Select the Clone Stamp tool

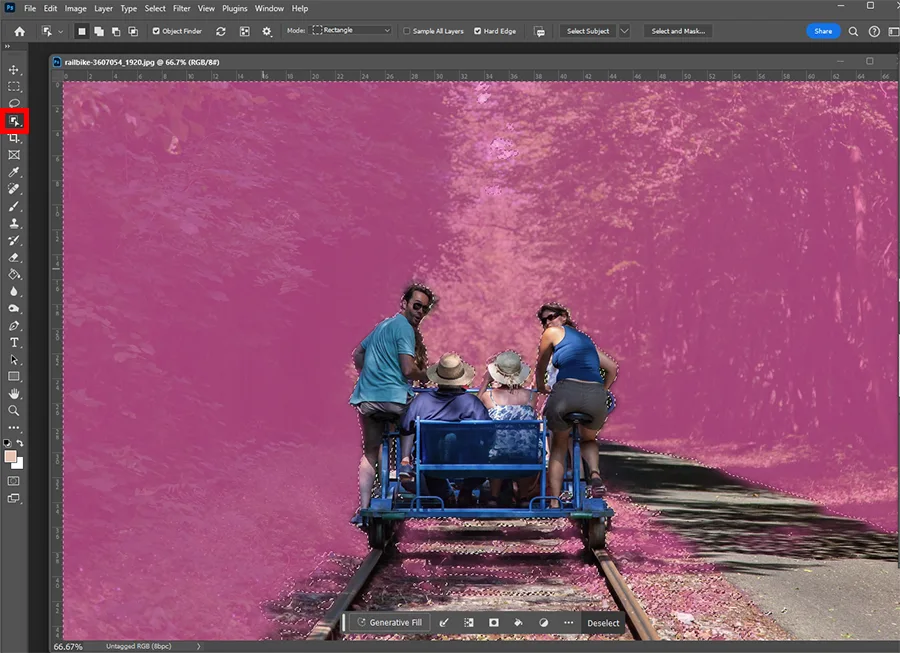(x=14, y=223)
